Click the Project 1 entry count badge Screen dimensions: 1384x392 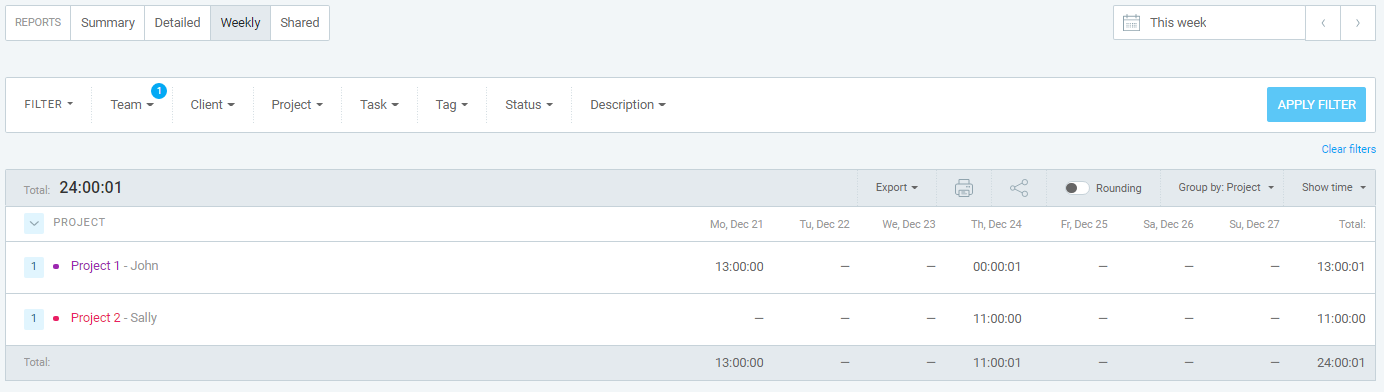pos(34,267)
